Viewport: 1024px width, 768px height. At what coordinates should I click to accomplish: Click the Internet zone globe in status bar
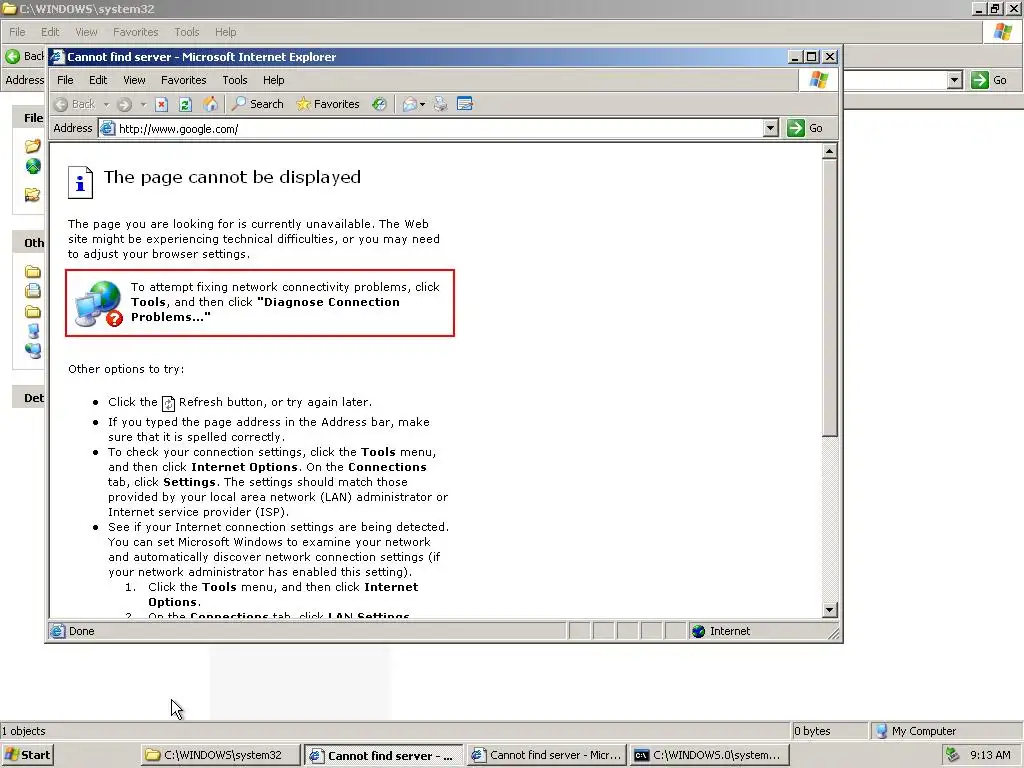click(x=699, y=631)
